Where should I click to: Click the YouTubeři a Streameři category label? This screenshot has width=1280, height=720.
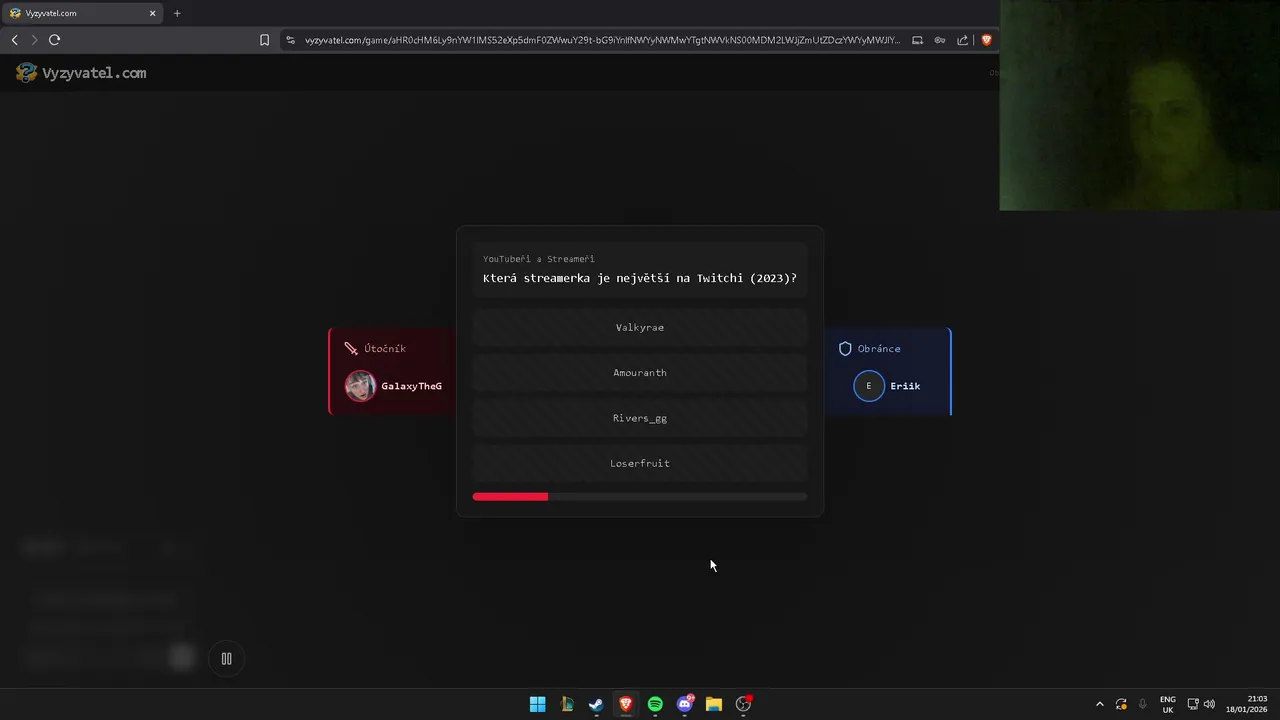[539, 259]
